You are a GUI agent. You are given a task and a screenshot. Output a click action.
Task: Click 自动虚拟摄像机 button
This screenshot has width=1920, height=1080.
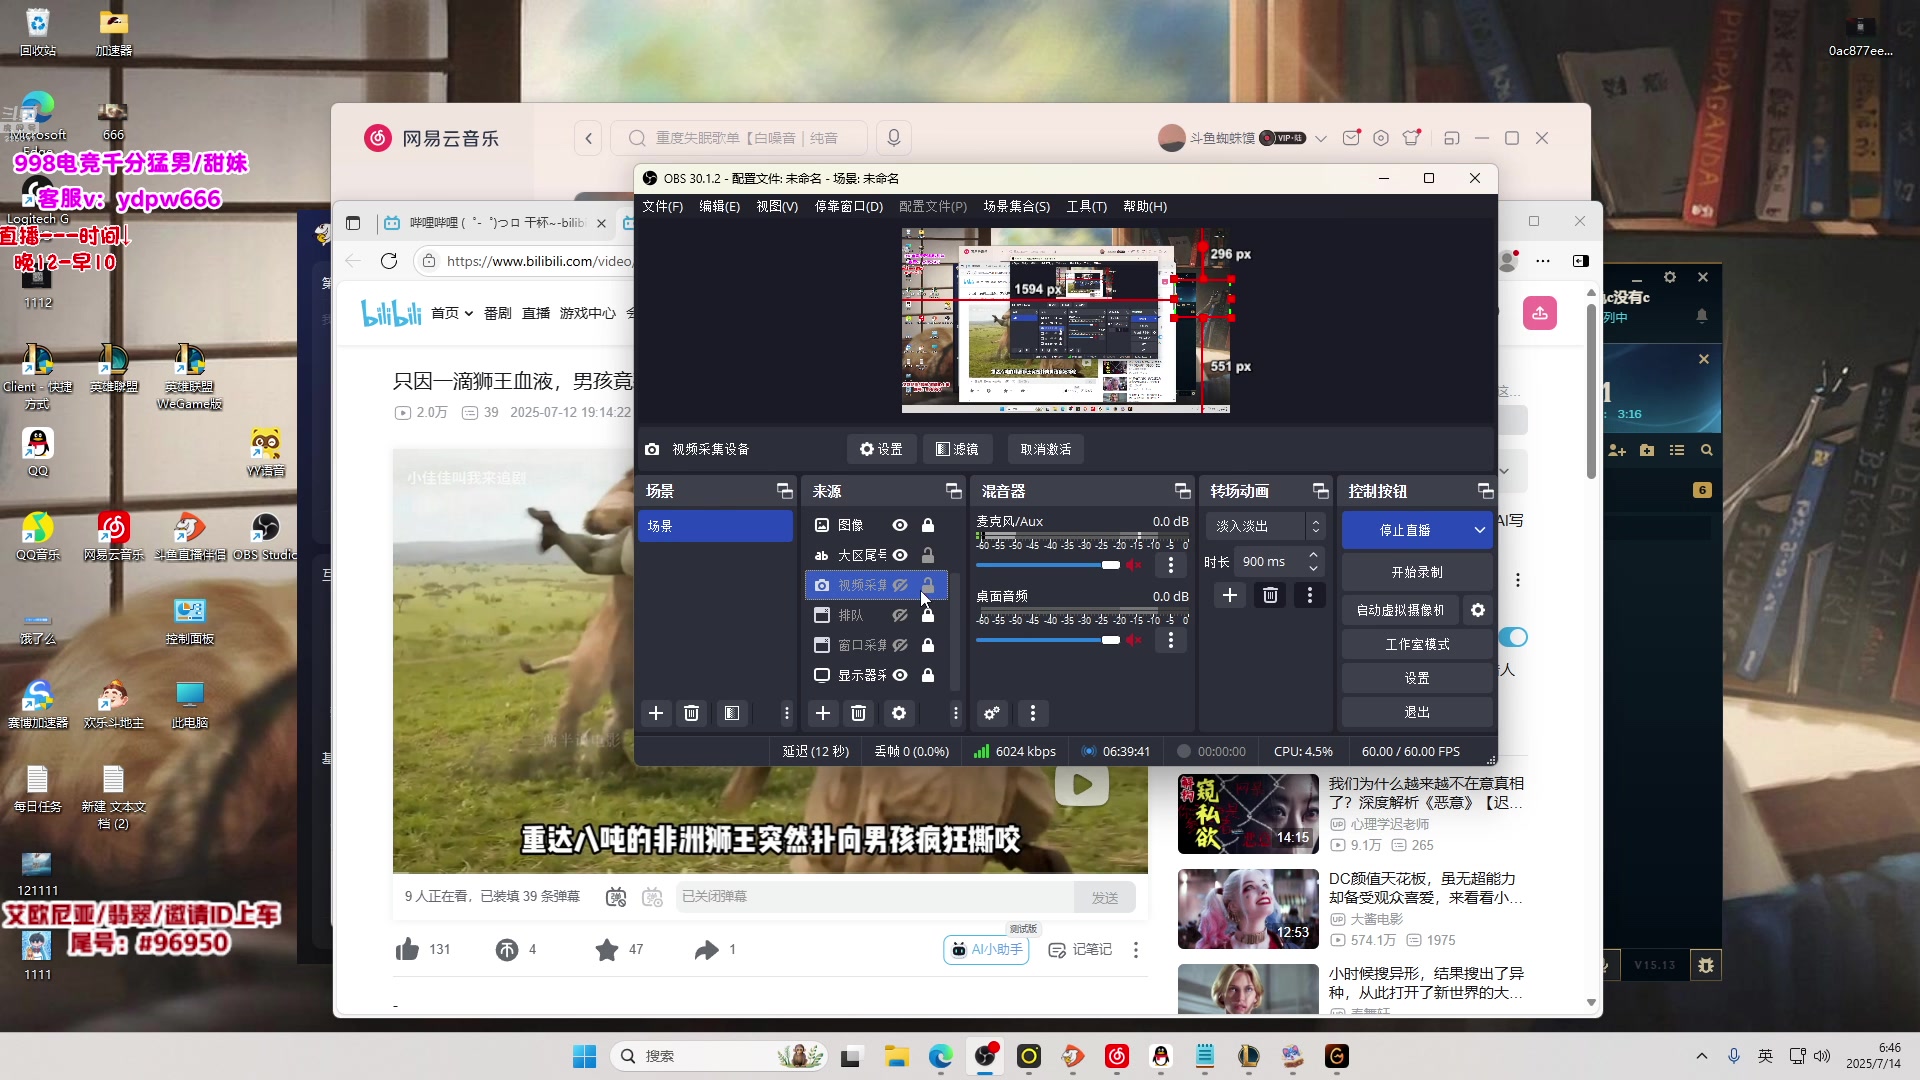(x=1400, y=610)
